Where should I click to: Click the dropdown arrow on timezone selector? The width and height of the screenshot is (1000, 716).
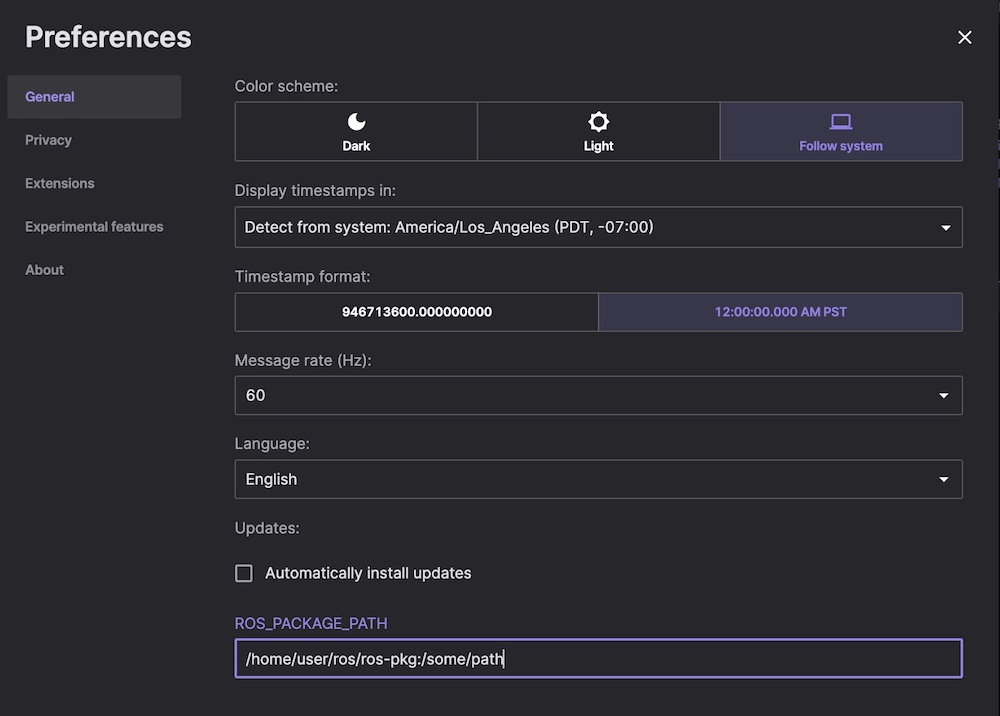pos(945,228)
